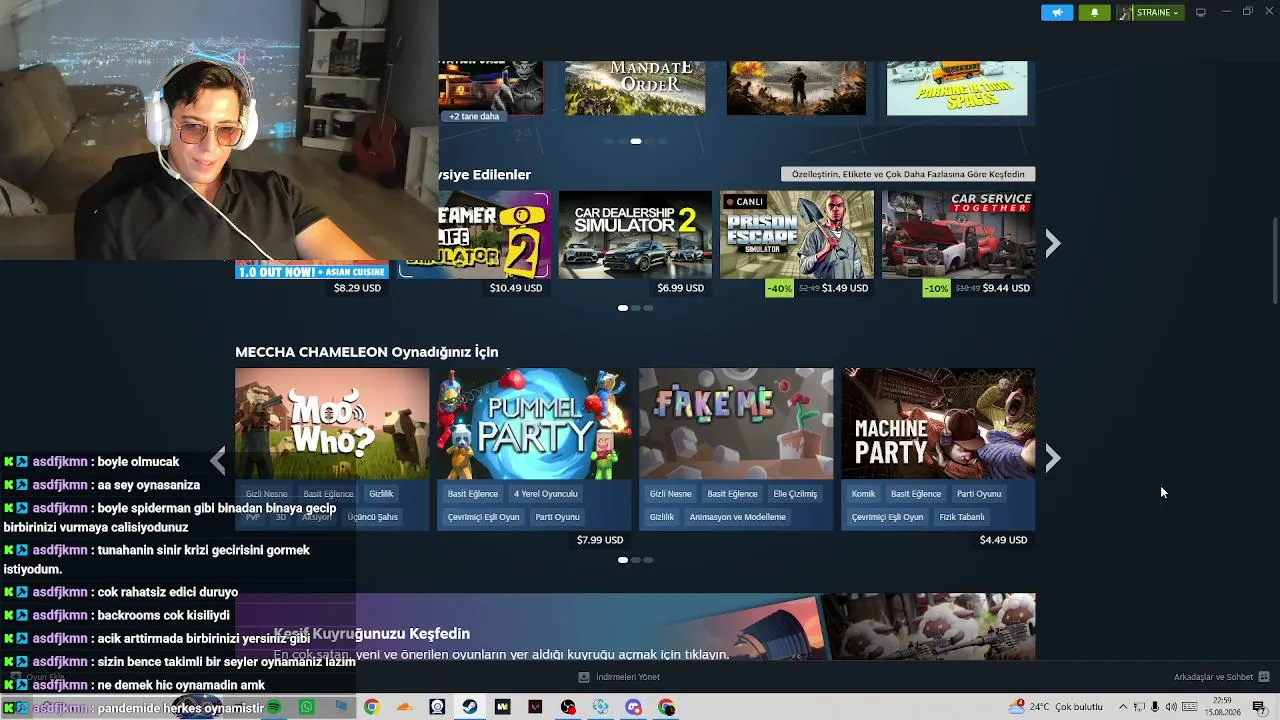The height and width of the screenshot is (720, 1280).
Task: Show next MECCHA CHAMELEON row games arrow
Action: [x=1052, y=459]
